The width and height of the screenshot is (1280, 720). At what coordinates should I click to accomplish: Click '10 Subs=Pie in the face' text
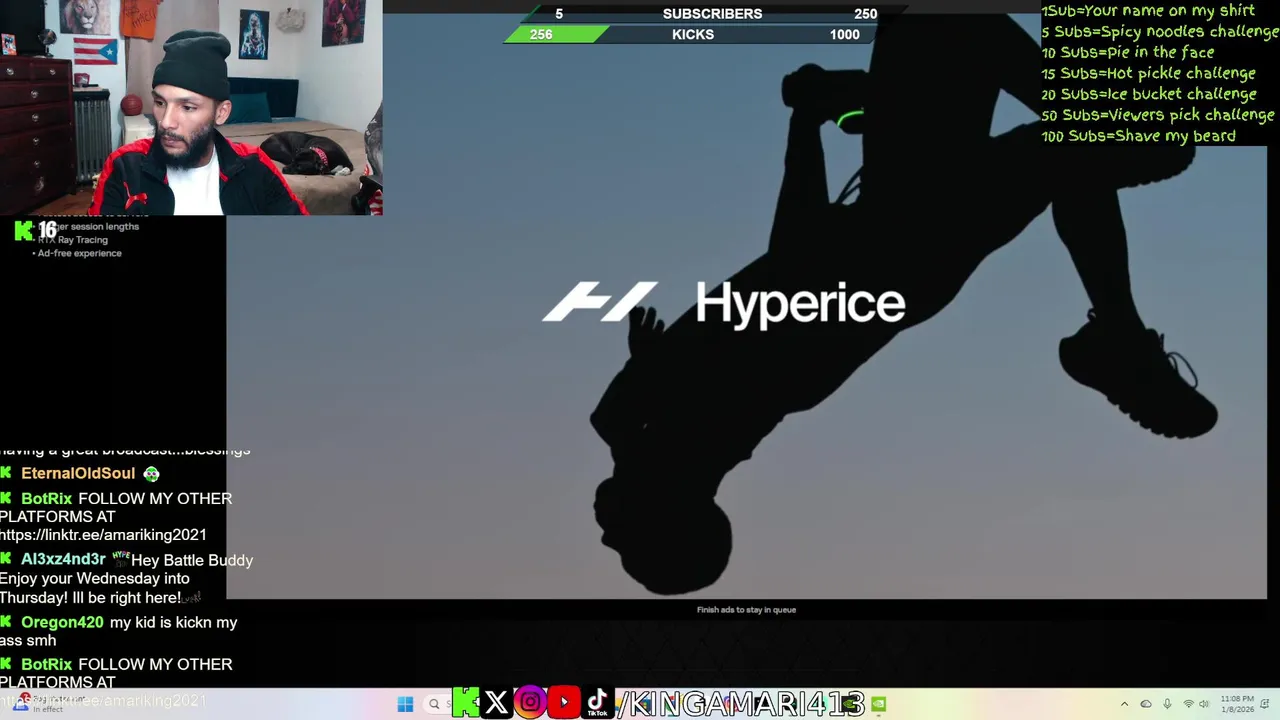coord(1128,52)
